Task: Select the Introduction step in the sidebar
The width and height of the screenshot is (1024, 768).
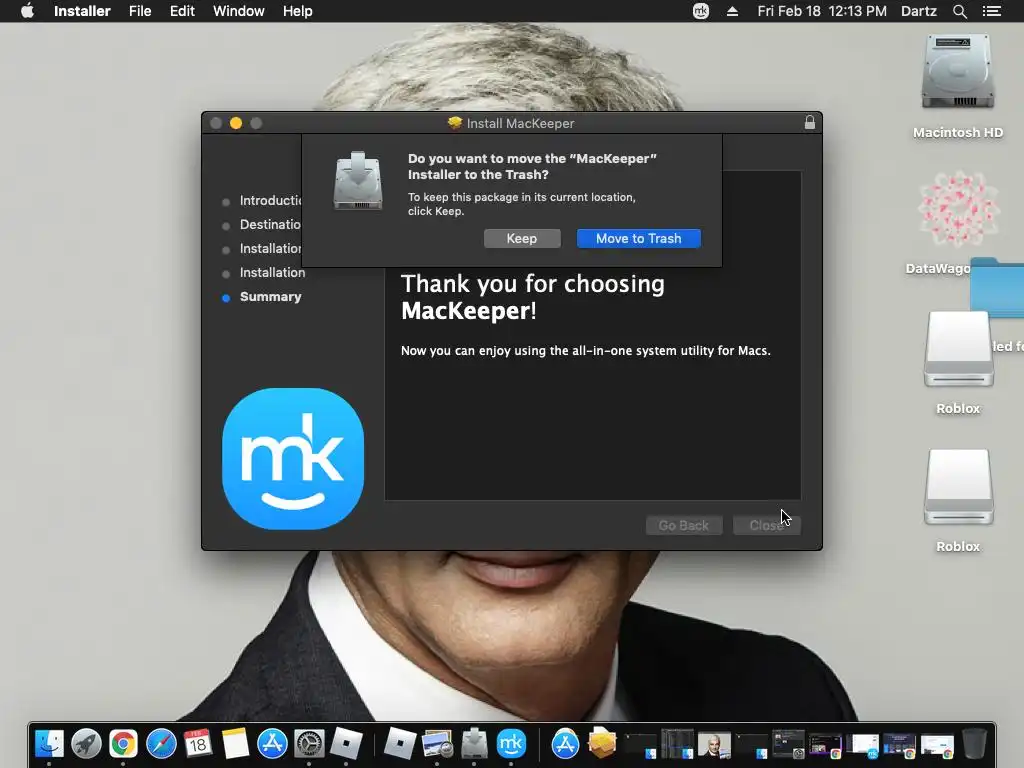Action: (x=270, y=200)
